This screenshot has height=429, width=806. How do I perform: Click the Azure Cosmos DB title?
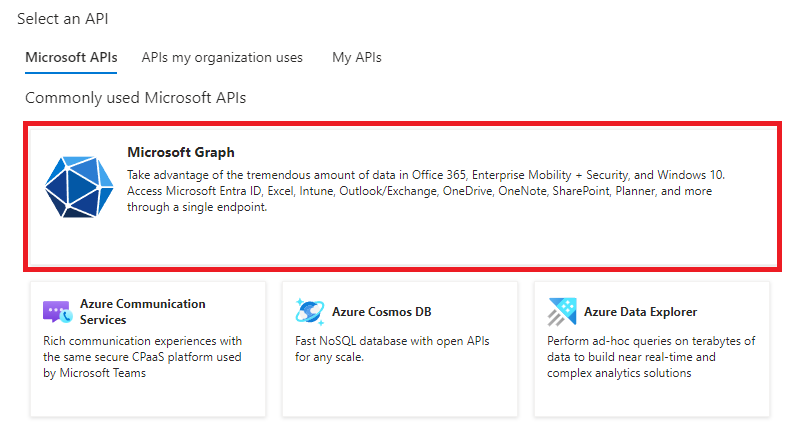[x=382, y=312]
